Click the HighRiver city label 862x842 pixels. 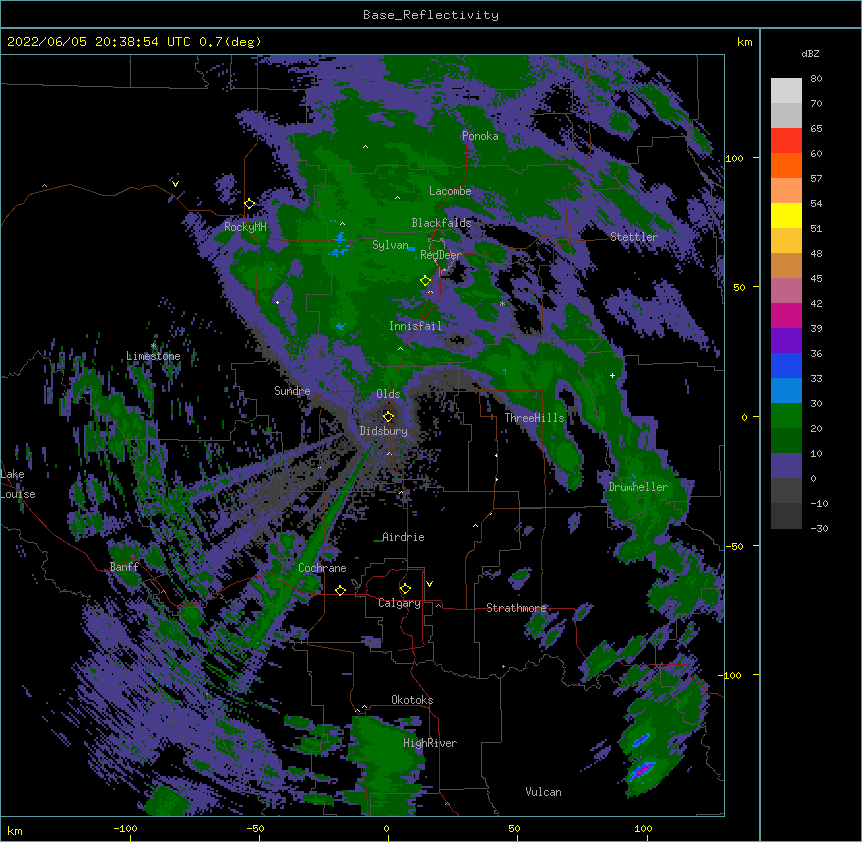tap(430, 743)
